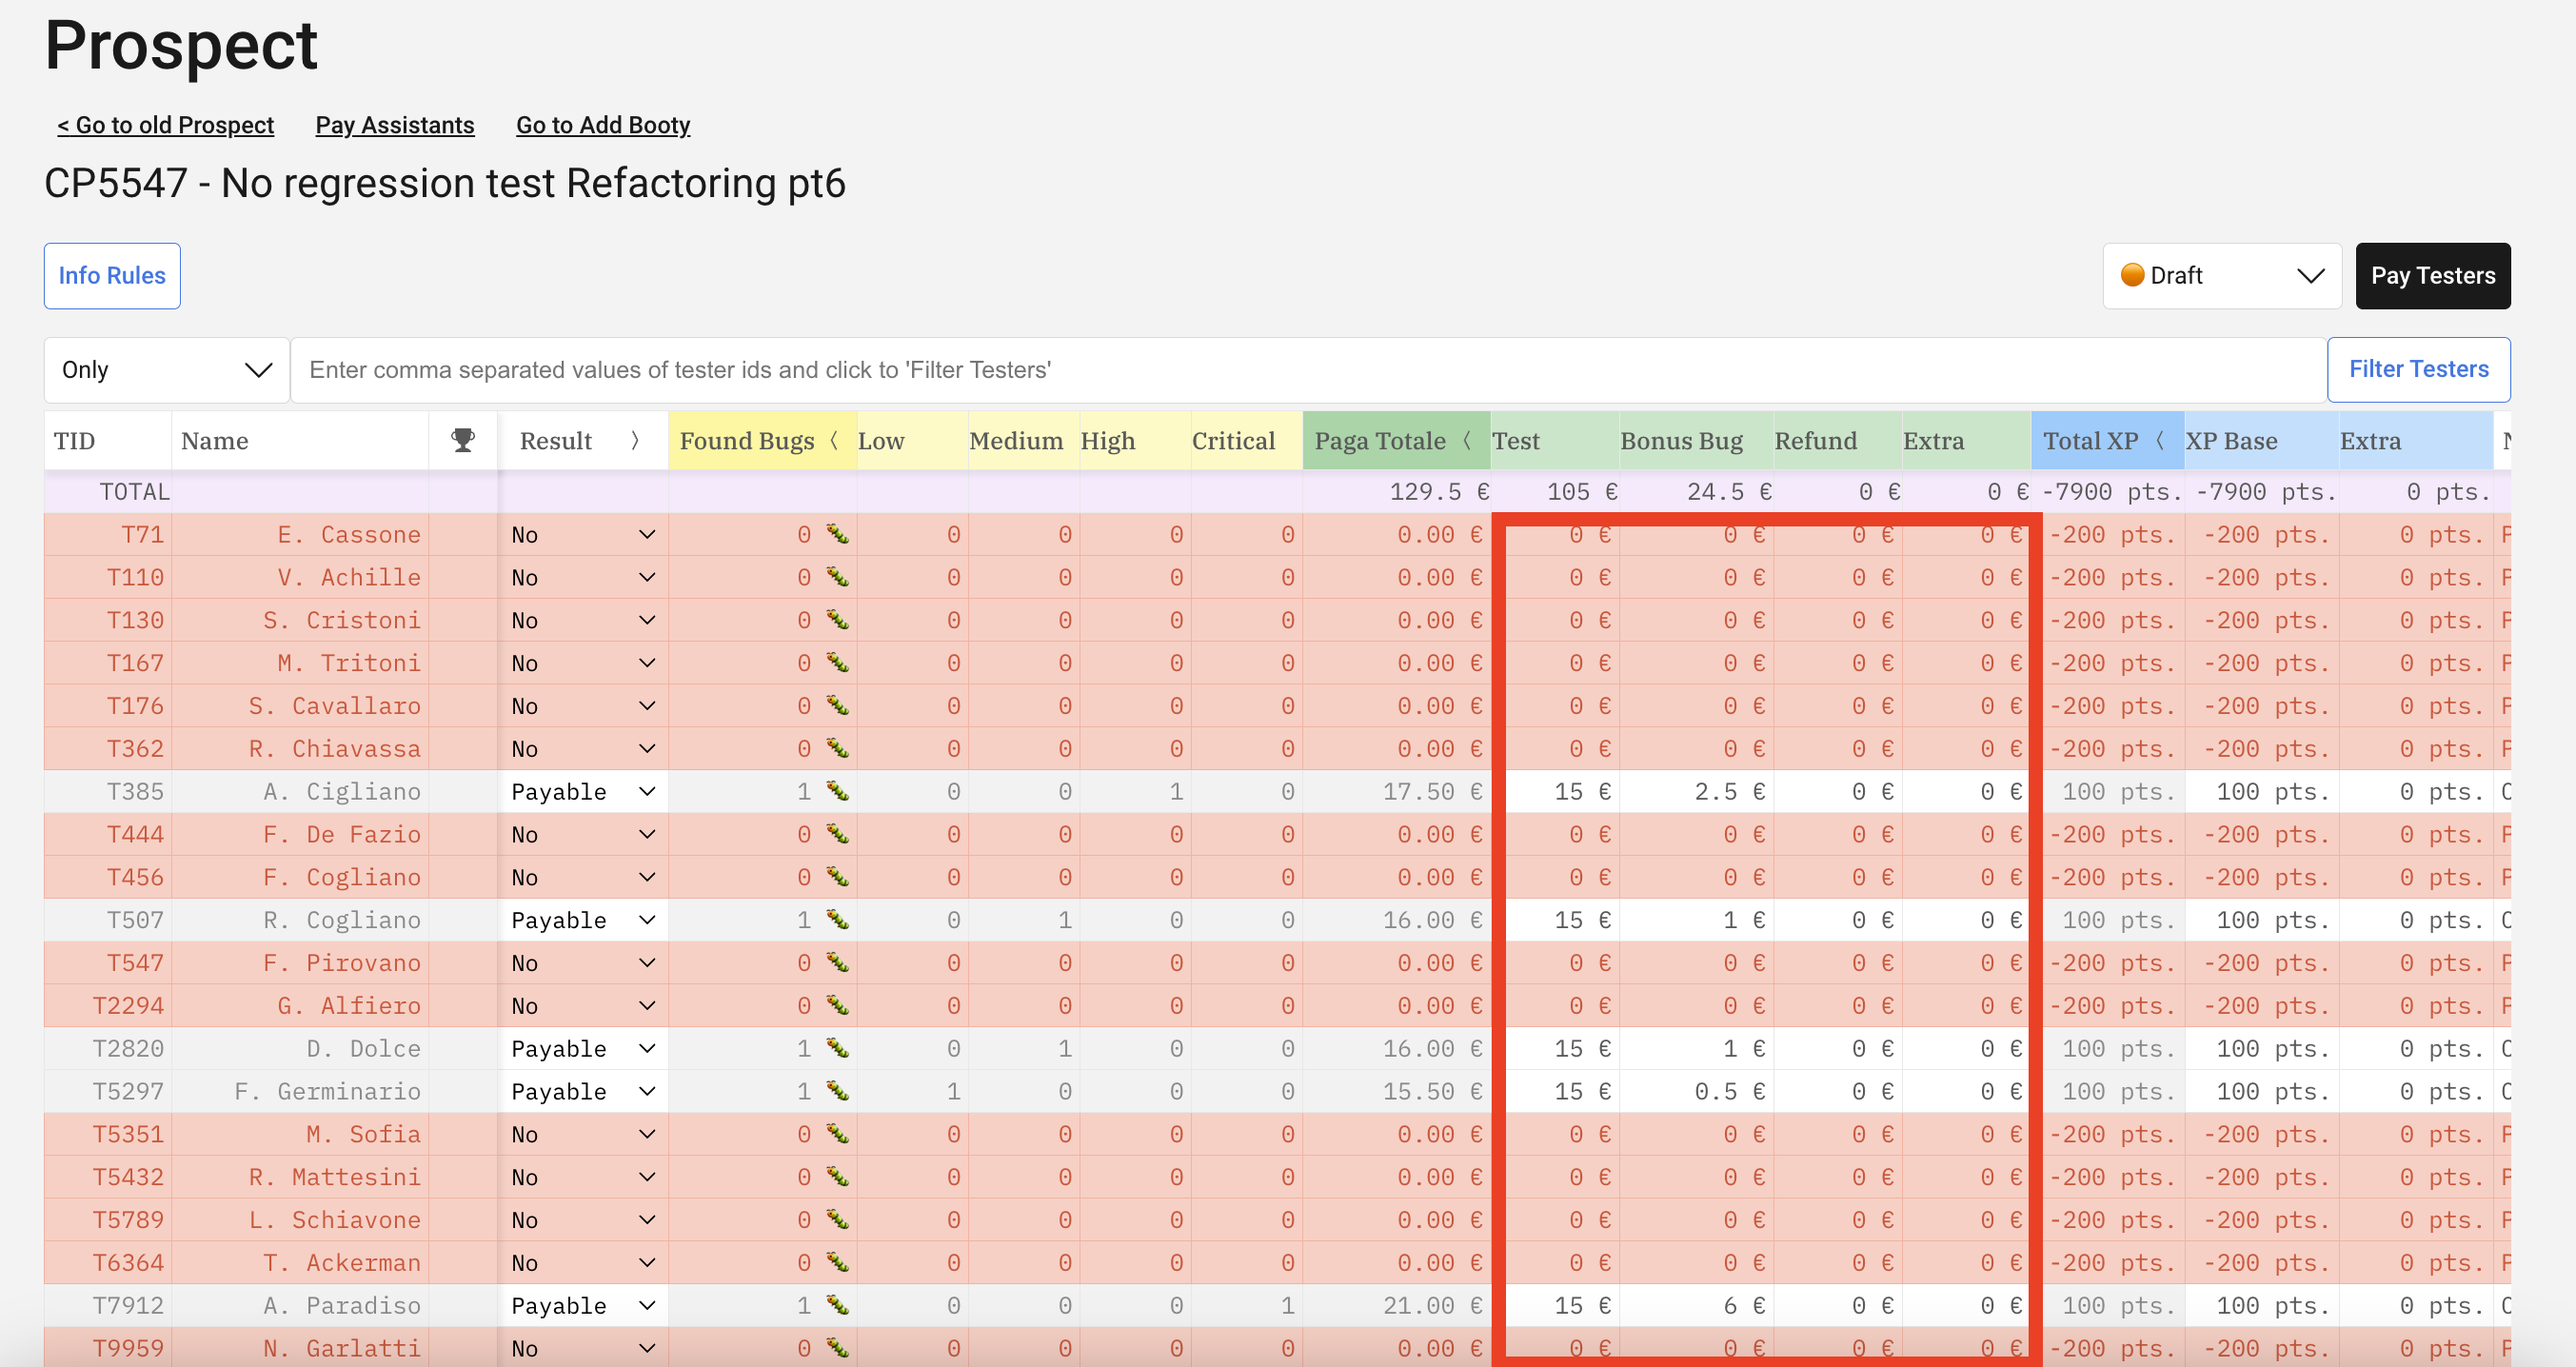Collapse the Found Bugs column group
The image size is (2576, 1367).
(x=834, y=440)
